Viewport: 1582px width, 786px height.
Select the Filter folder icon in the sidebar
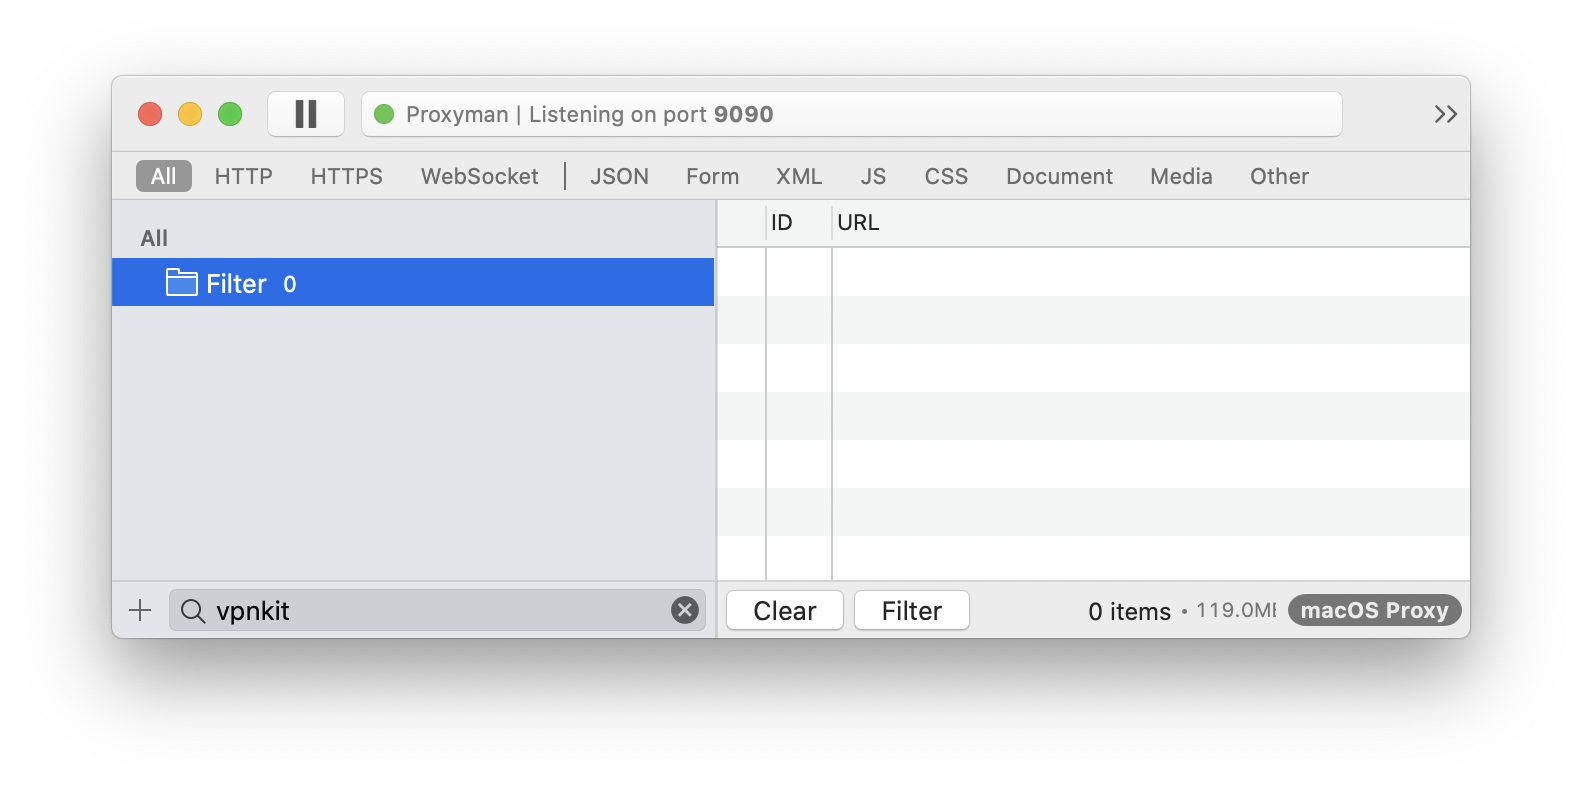[x=182, y=283]
